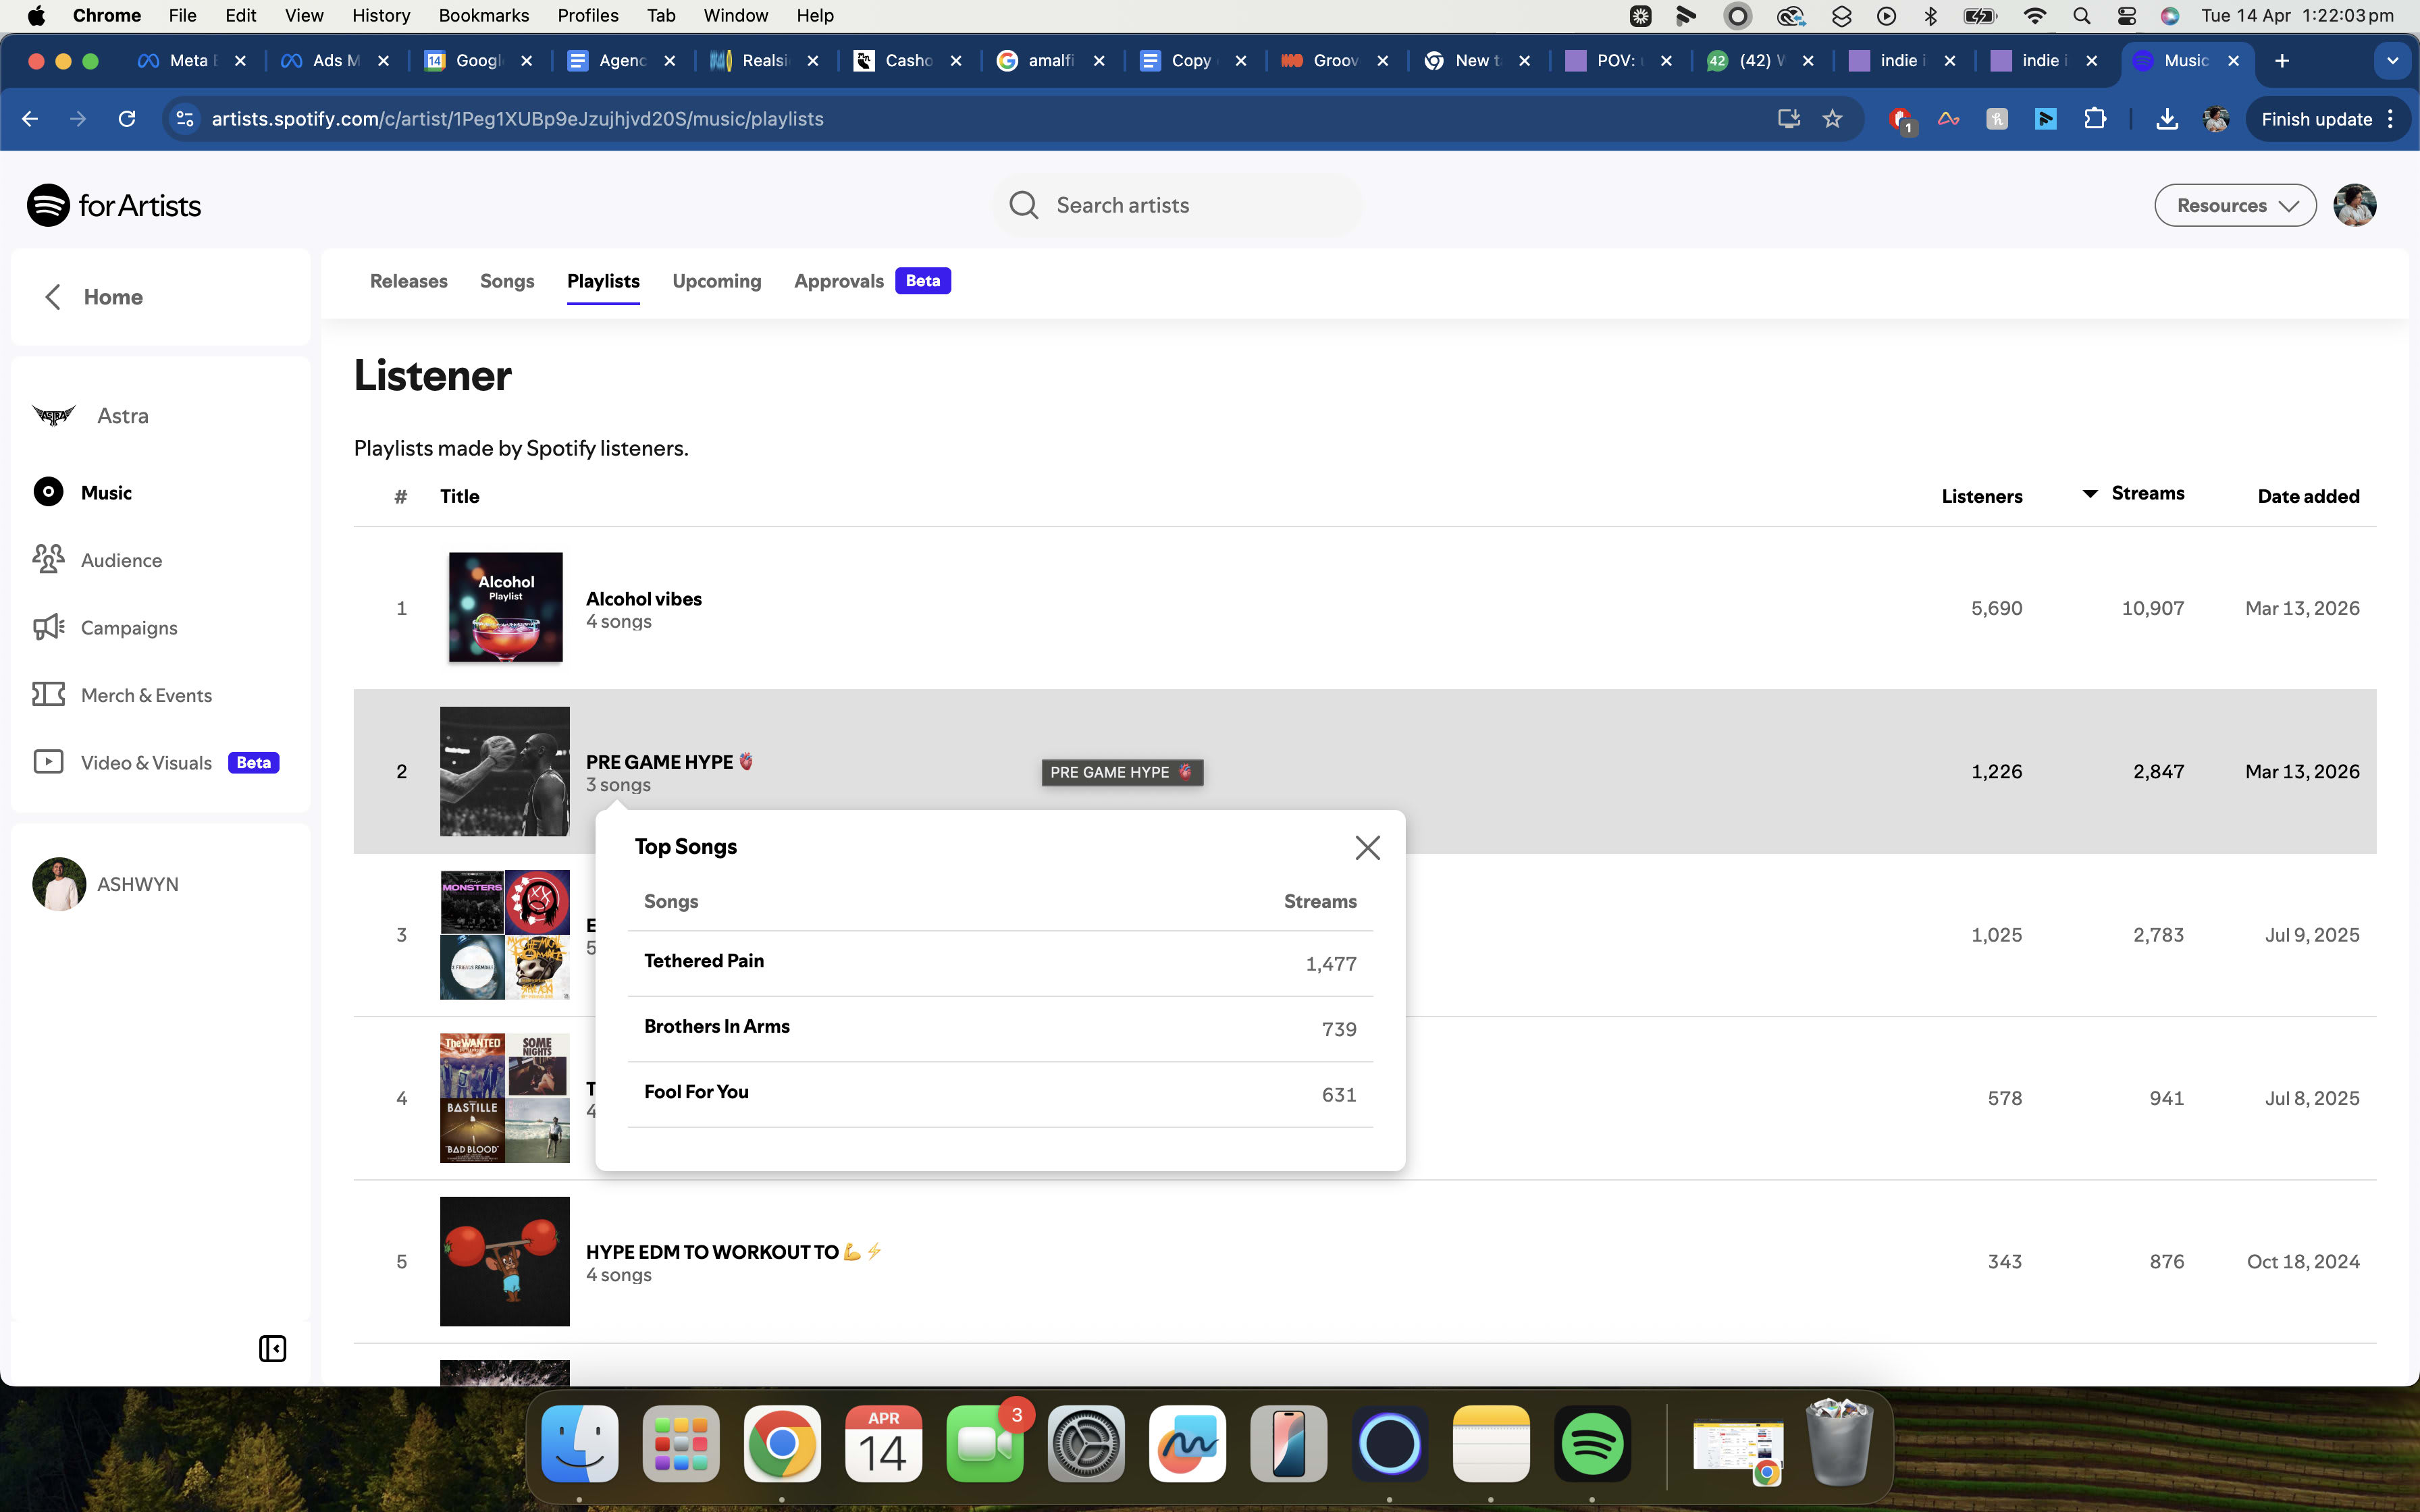Viewport: 2420px width, 1512px height.
Task: Click the Finish update button
Action: [2315, 119]
